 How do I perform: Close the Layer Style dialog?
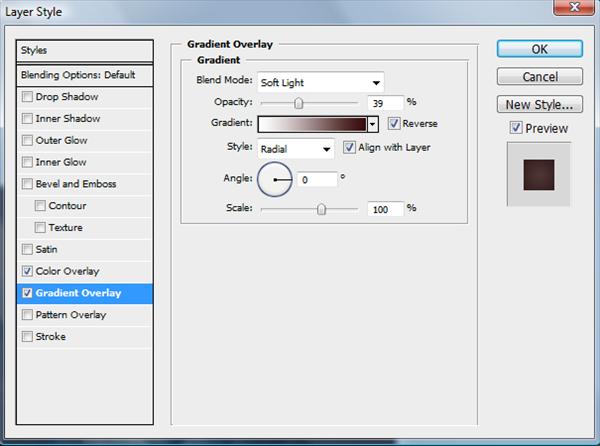(574, 7)
